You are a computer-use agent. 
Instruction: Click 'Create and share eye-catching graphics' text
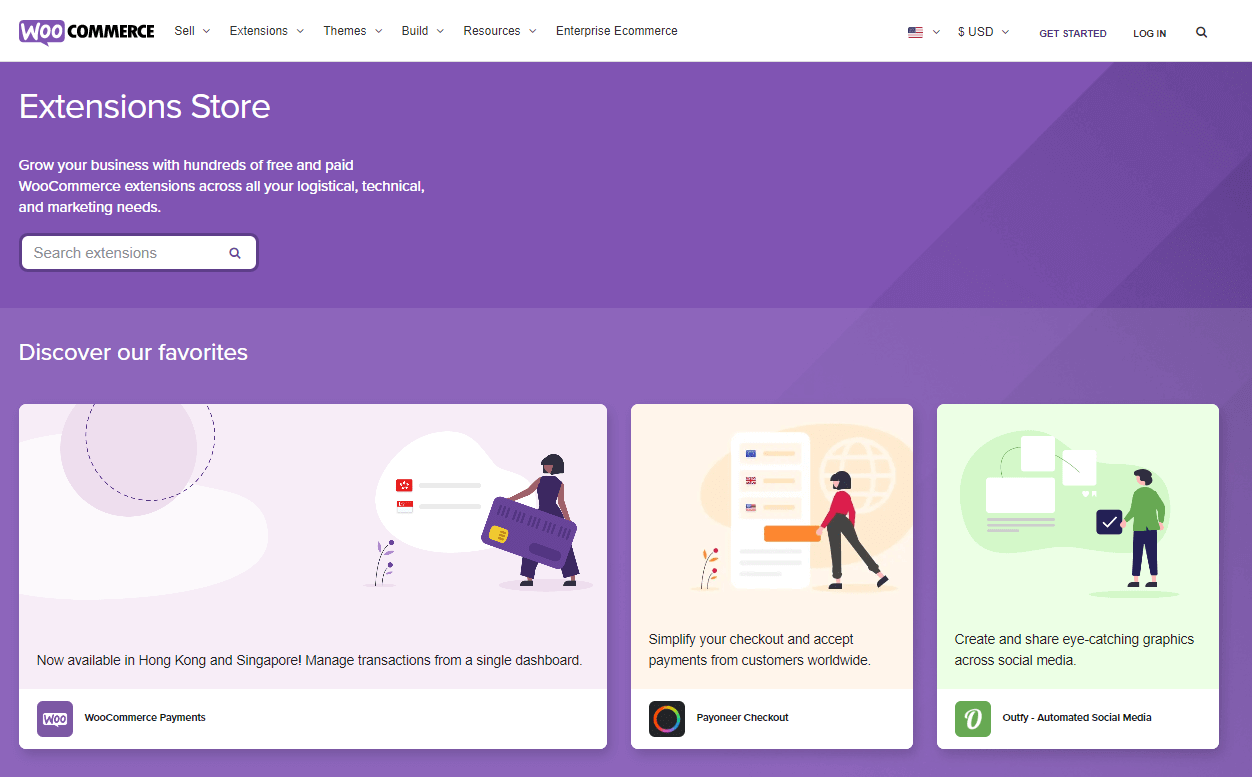click(1074, 650)
